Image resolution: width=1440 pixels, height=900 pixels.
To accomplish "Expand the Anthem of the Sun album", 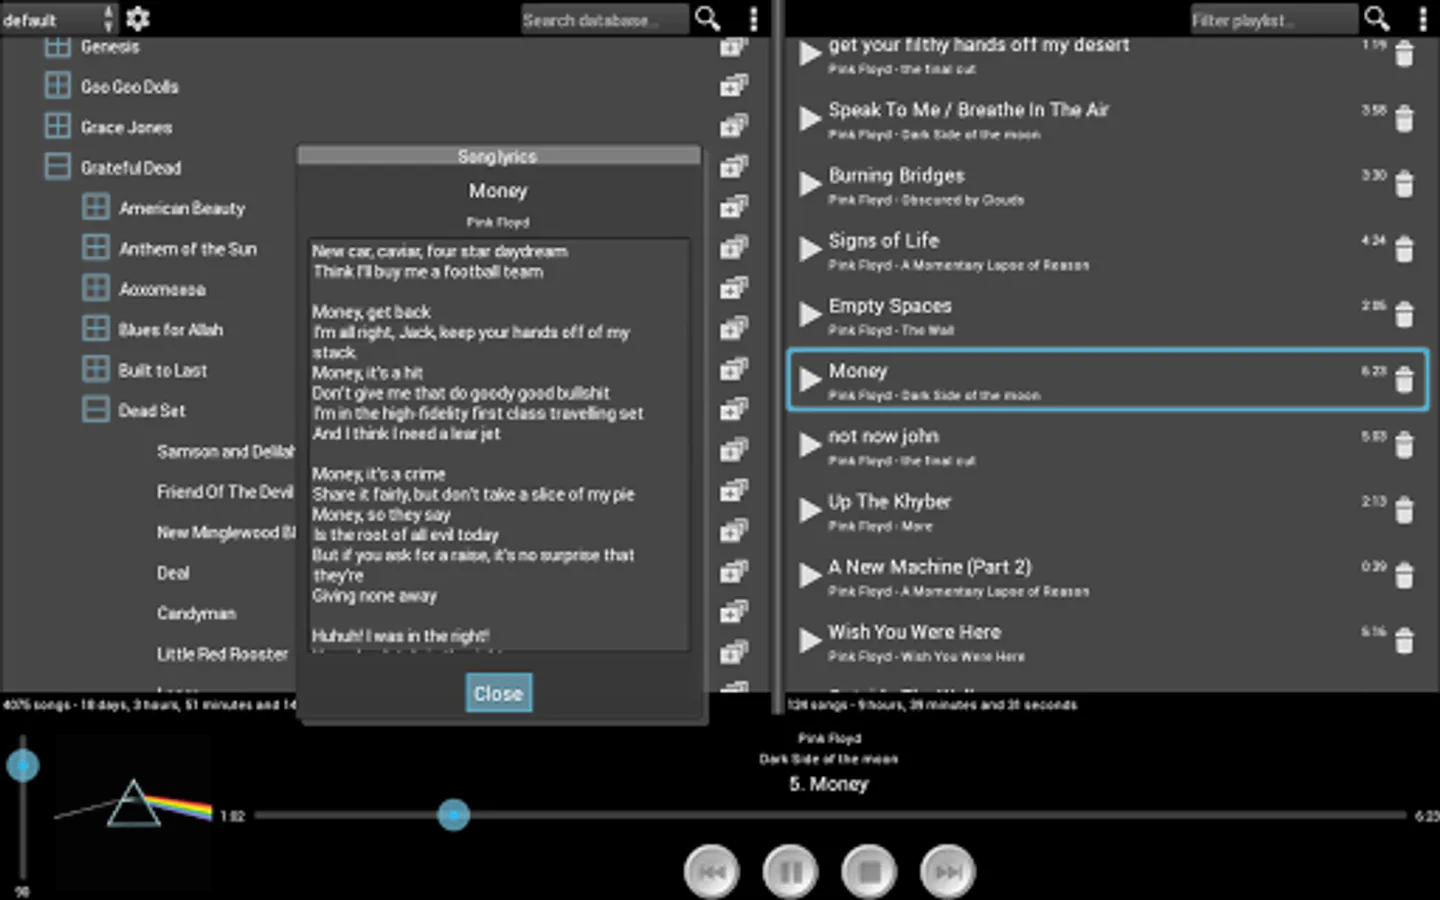I will 95,247.
